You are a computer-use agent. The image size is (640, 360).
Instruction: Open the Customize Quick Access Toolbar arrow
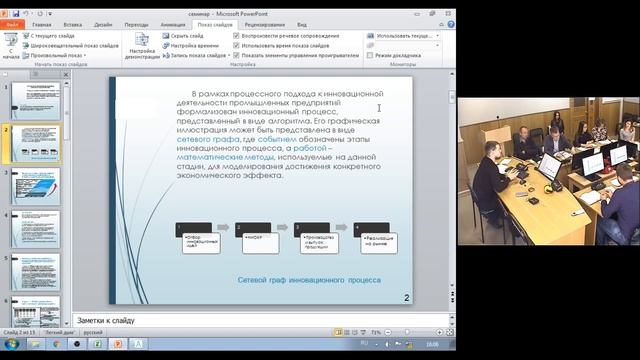pyautogui.click(x=50, y=14)
